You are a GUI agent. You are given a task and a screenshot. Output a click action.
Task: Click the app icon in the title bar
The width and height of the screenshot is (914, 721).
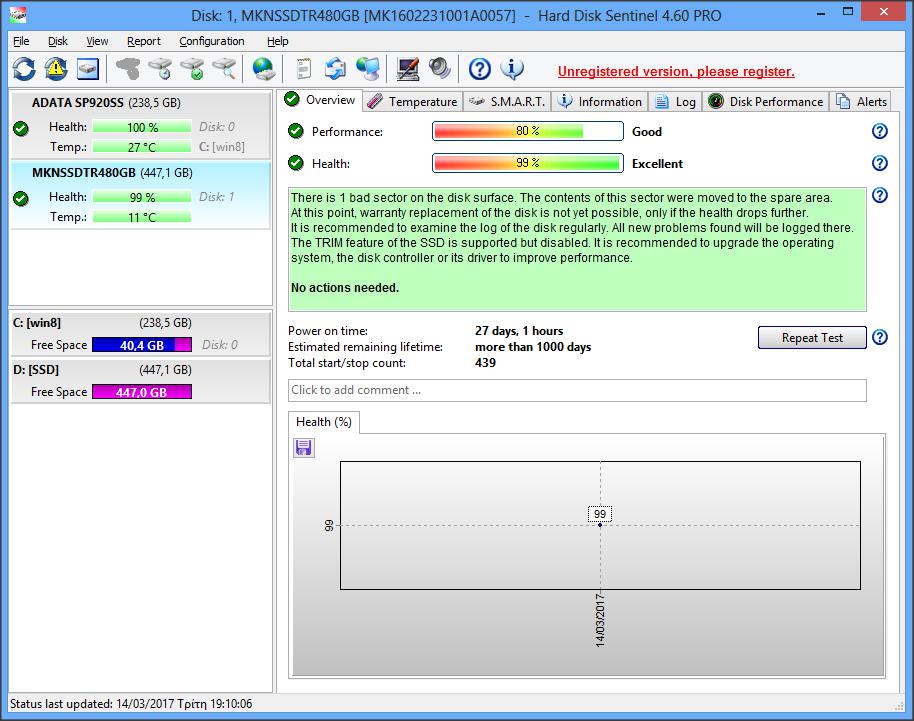click(x=18, y=15)
